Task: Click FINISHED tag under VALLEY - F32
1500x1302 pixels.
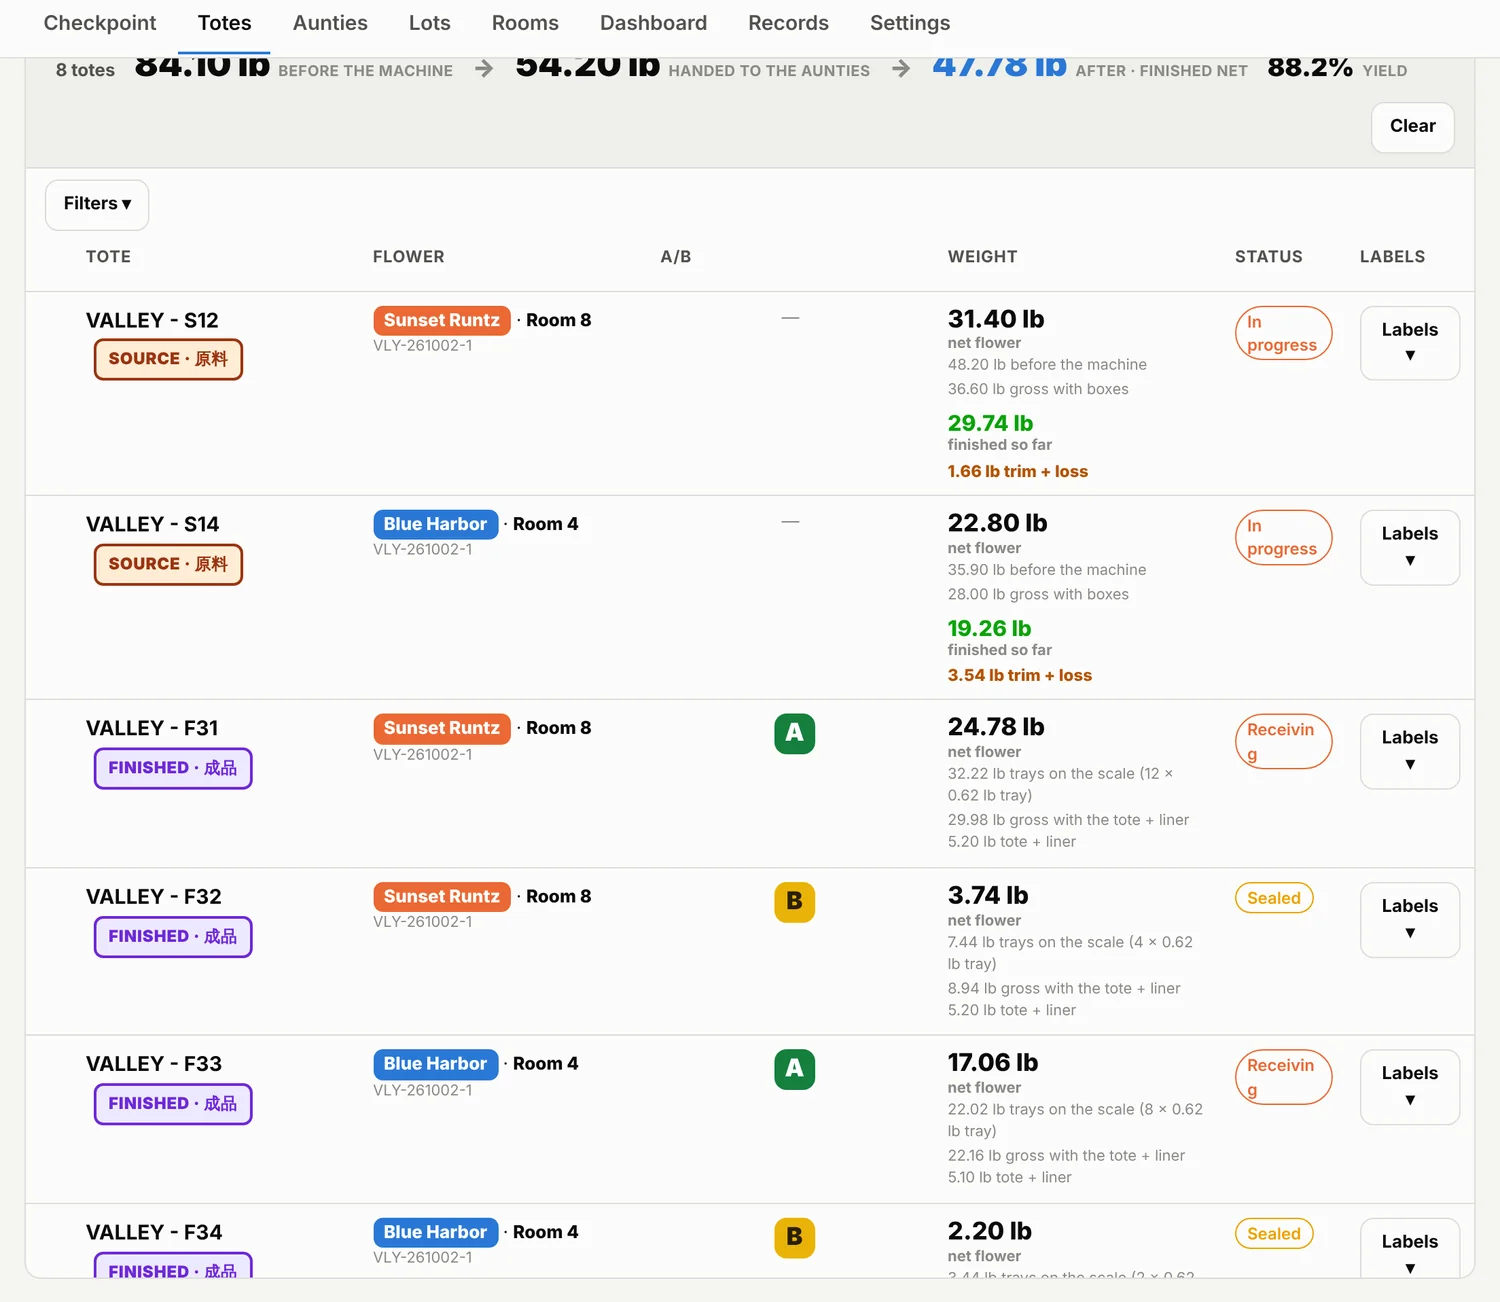Action: [x=173, y=937]
